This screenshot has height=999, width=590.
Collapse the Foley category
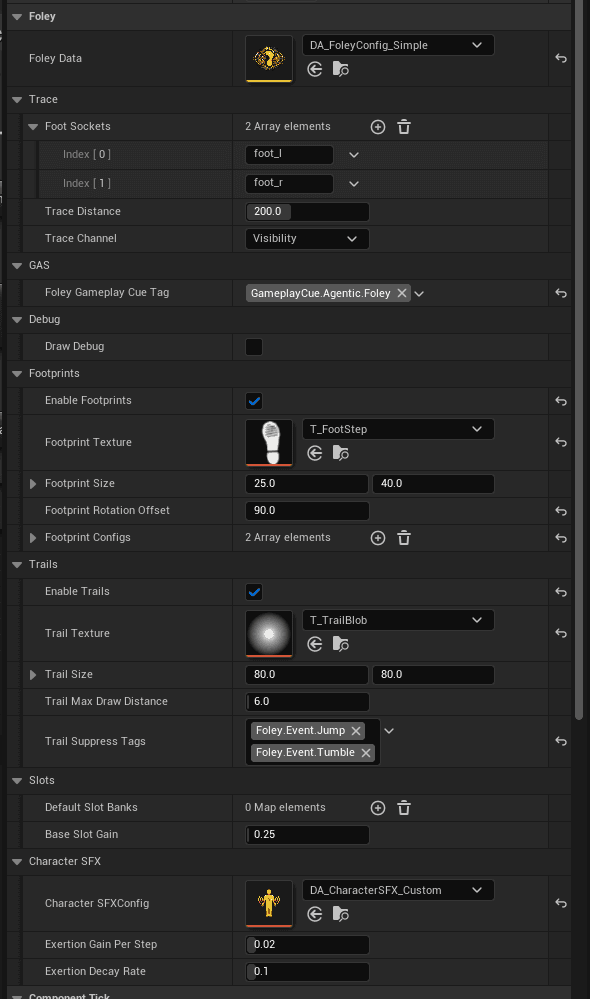pyautogui.click(x=17, y=17)
